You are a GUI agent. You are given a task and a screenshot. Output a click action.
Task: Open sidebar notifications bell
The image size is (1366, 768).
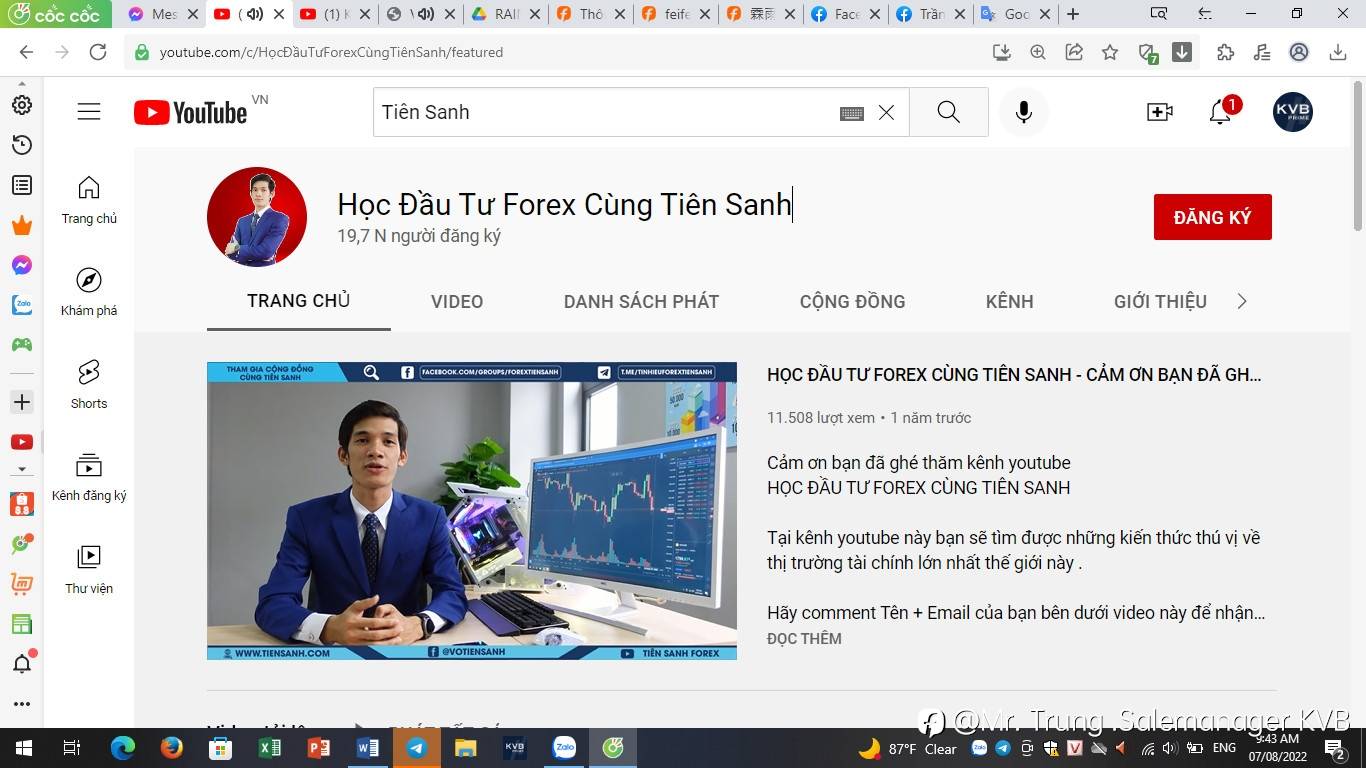pyautogui.click(x=21, y=663)
